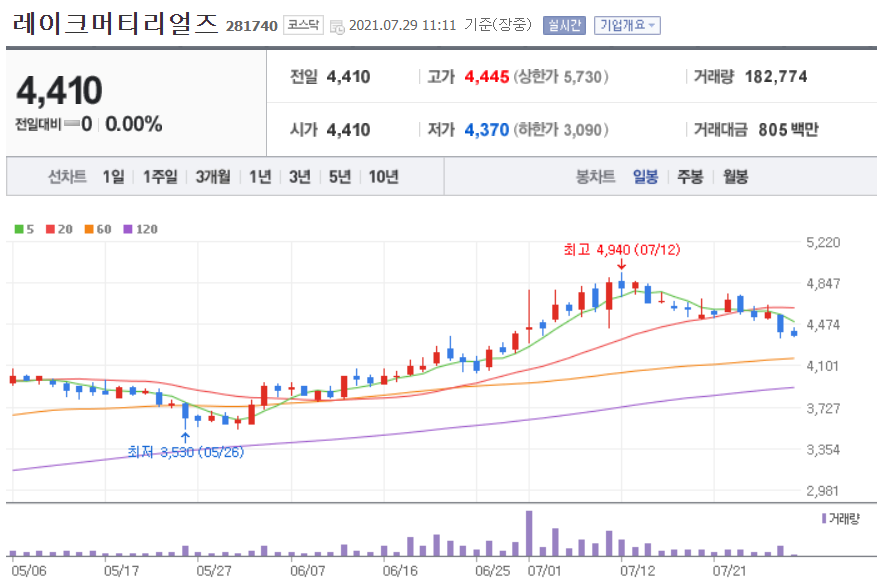Select the 5년 line chart tab
This screenshot has width=877, height=588.
point(340,177)
